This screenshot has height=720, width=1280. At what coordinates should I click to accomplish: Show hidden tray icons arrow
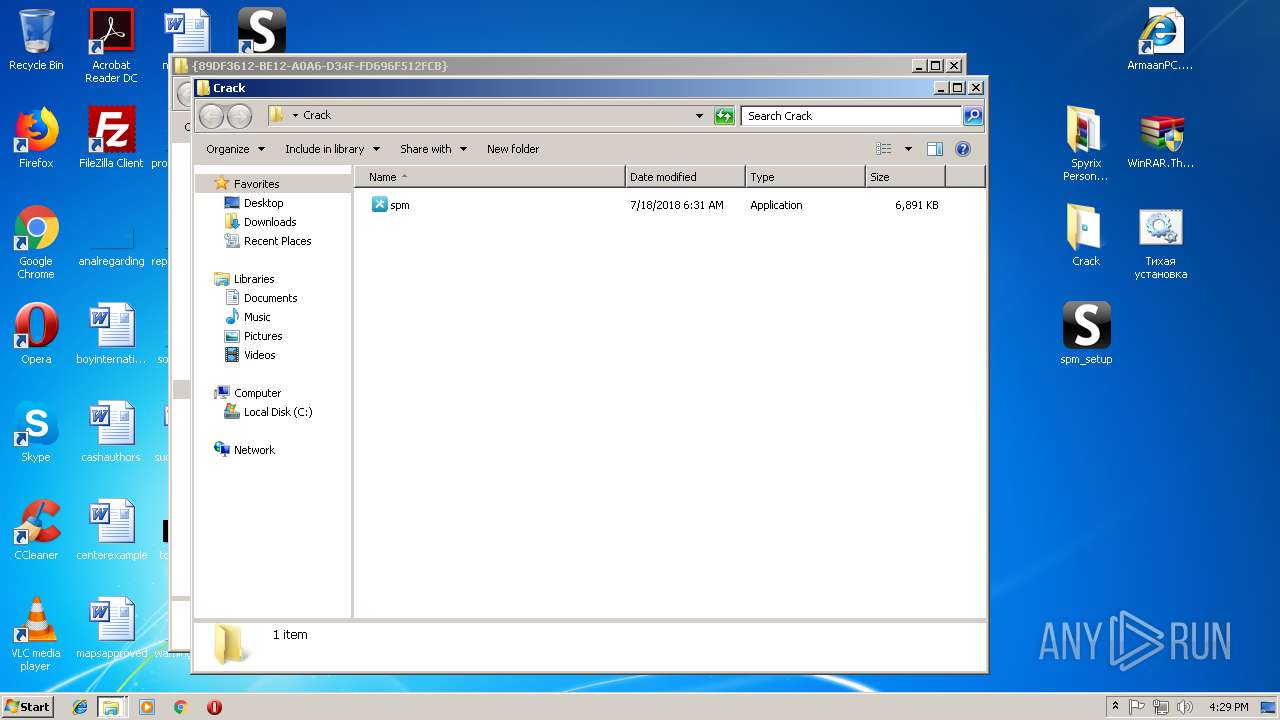click(x=1115, y=707)
